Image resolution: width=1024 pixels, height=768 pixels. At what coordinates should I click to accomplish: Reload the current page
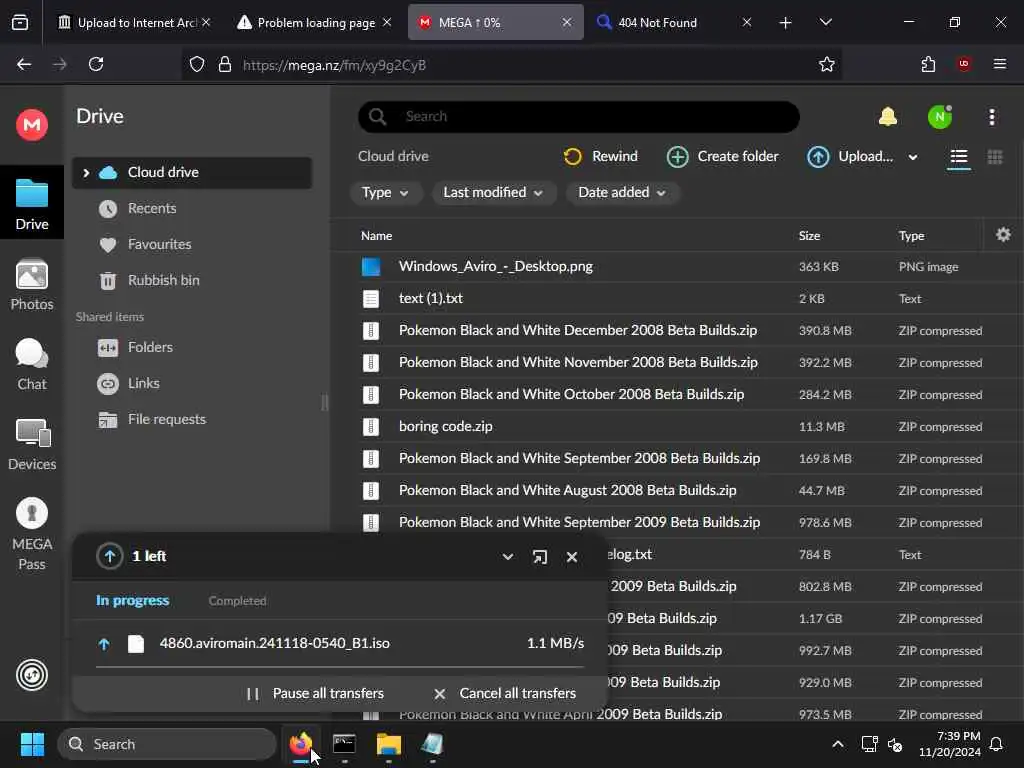click(96, 64)
